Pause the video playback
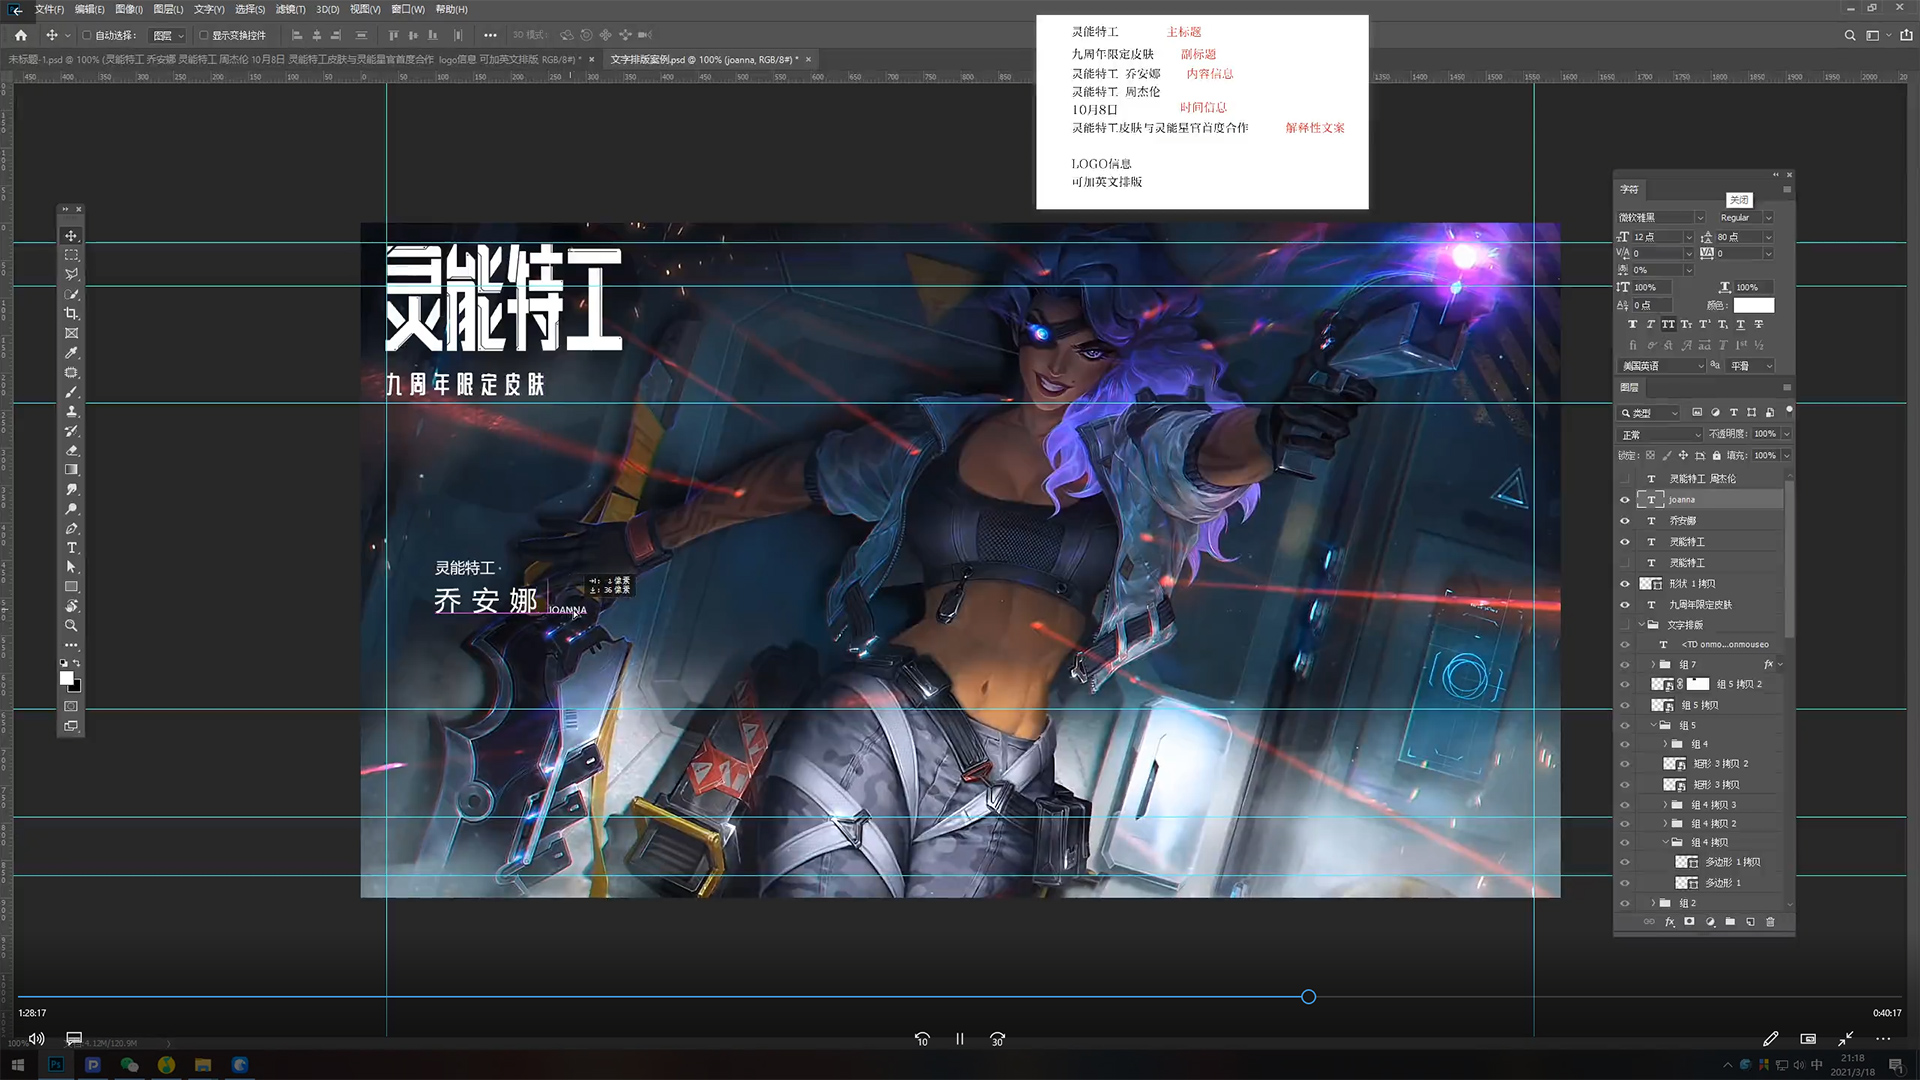1920x1080 pixels. (960, 1039)
